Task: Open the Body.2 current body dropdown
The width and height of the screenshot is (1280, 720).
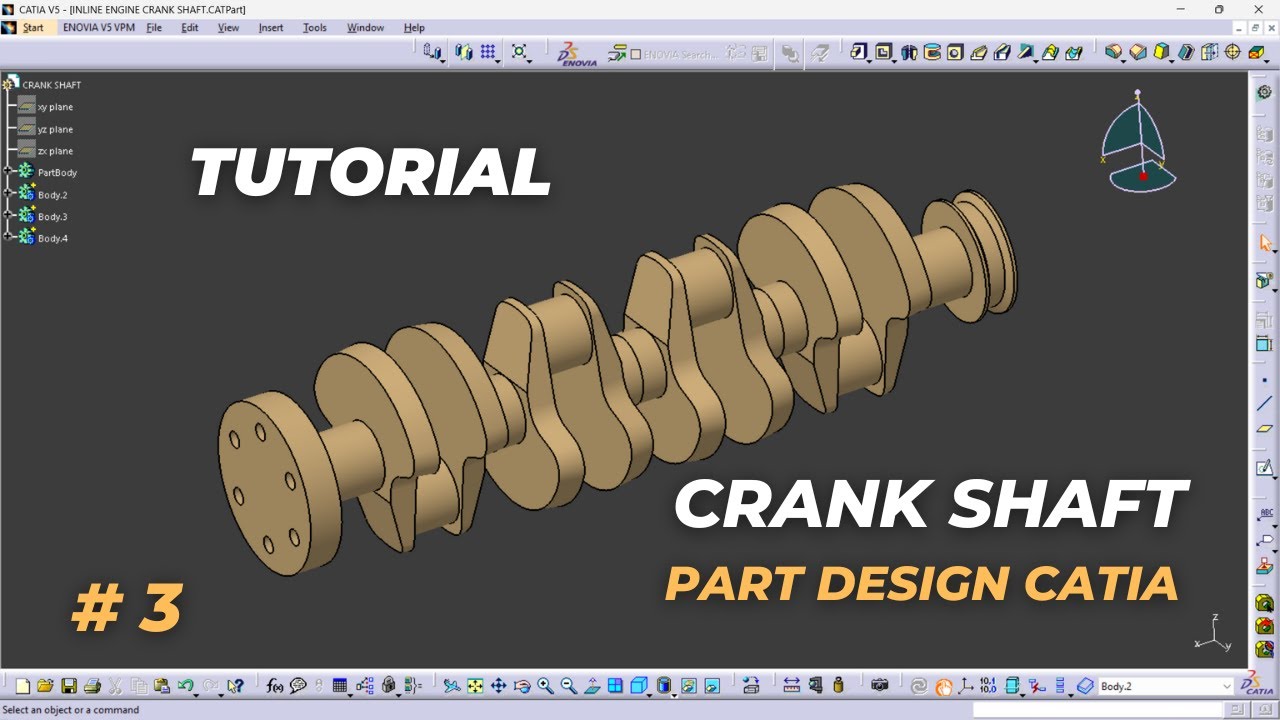Action: (1227, 686)
